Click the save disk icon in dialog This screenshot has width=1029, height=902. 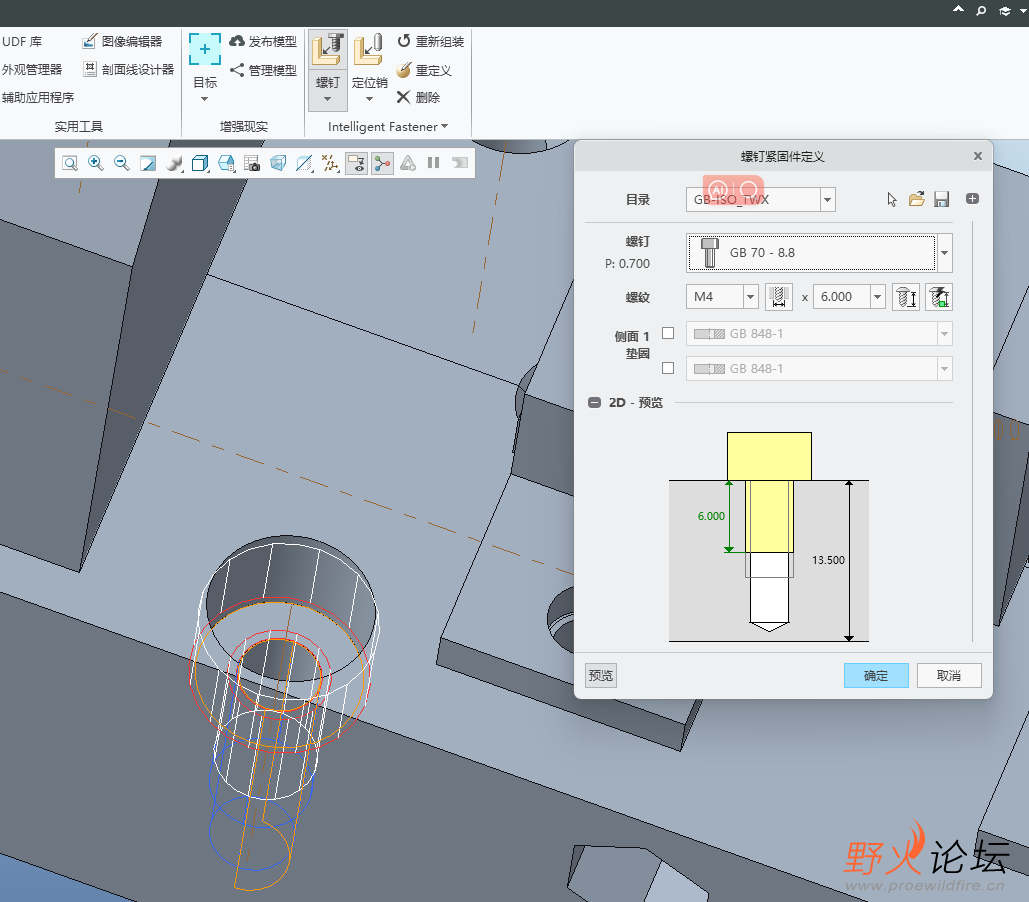pos(942,199)
